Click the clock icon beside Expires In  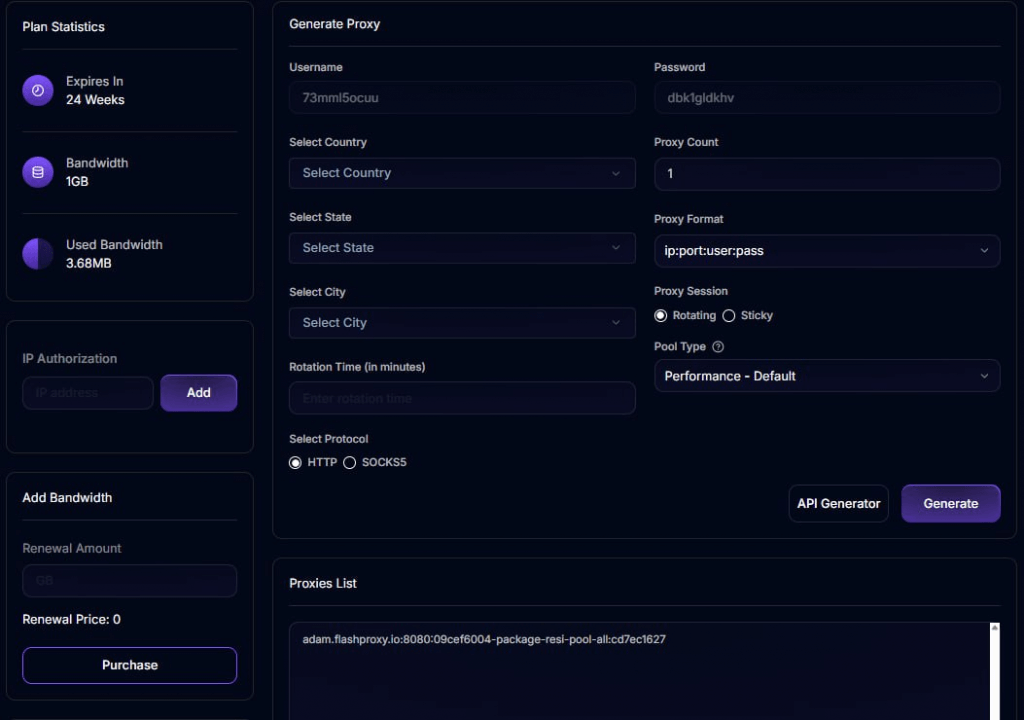pos(38,90)
